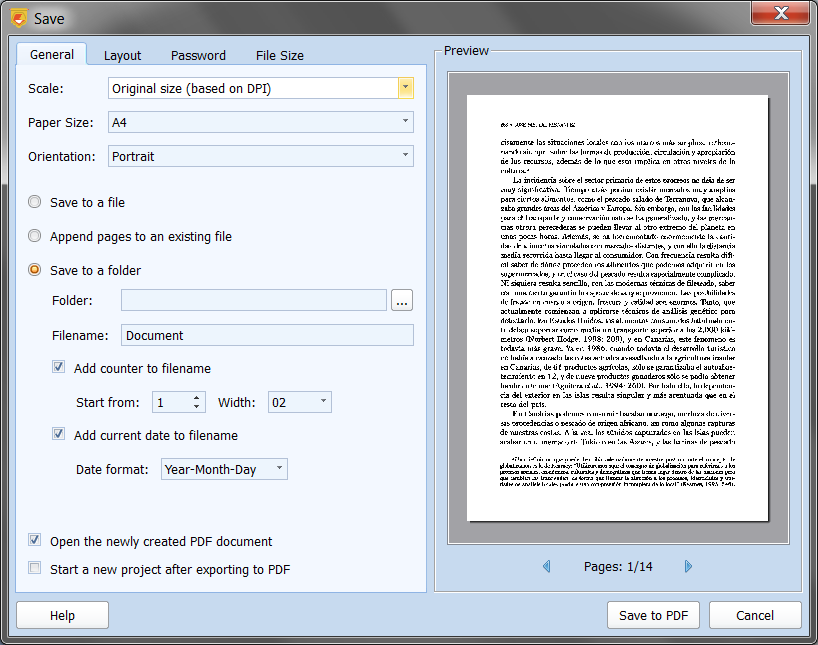This screenshot has height=645, width=818.
Task: Decrease the Start from counter value
Action: point(198,407)
